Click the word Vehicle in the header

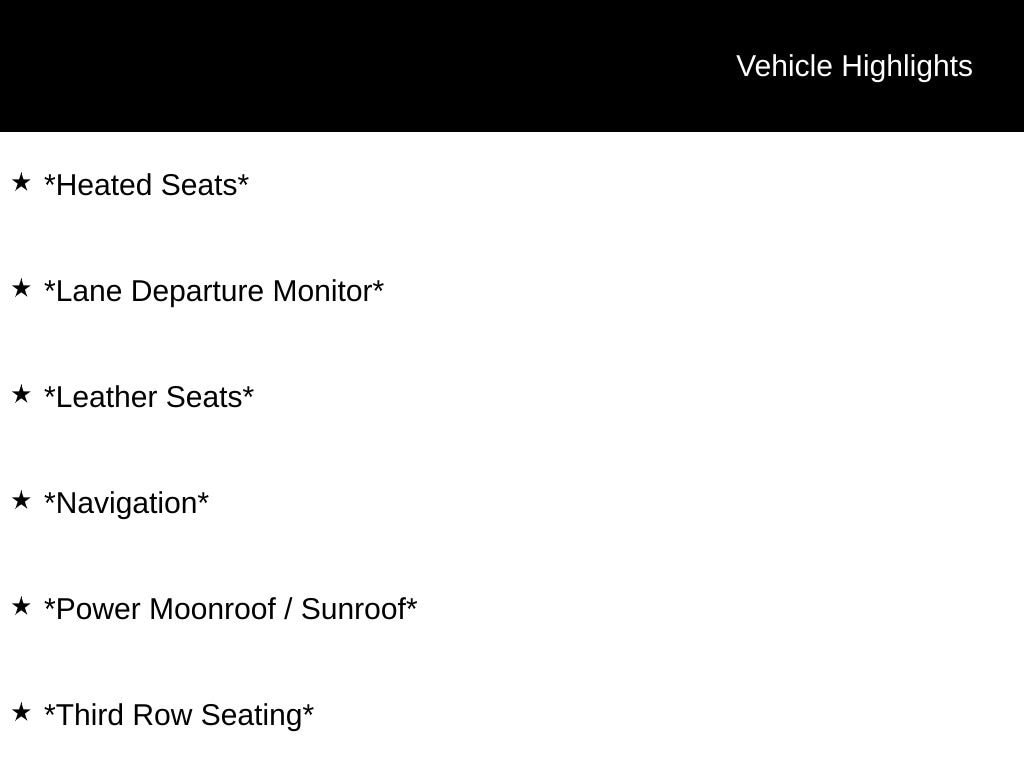[x=784, y=66]
